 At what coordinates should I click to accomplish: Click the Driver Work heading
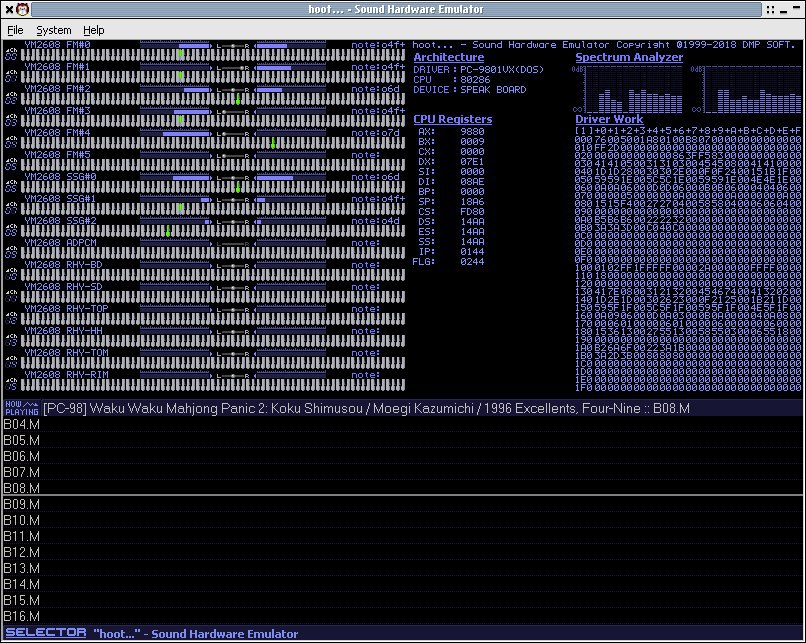click(609, 119)
